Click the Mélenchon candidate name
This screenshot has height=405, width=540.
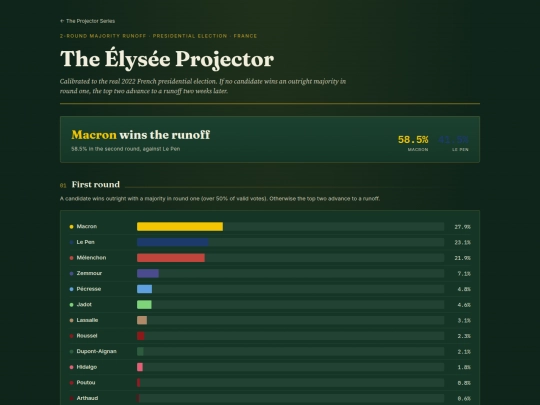pyautogui.click(x=91, y=258)
